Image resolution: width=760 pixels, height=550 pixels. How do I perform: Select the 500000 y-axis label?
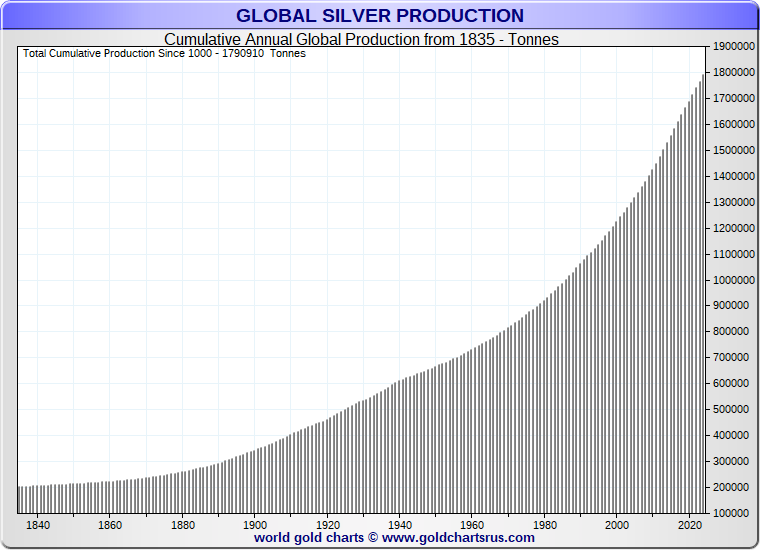click(733, 410)
